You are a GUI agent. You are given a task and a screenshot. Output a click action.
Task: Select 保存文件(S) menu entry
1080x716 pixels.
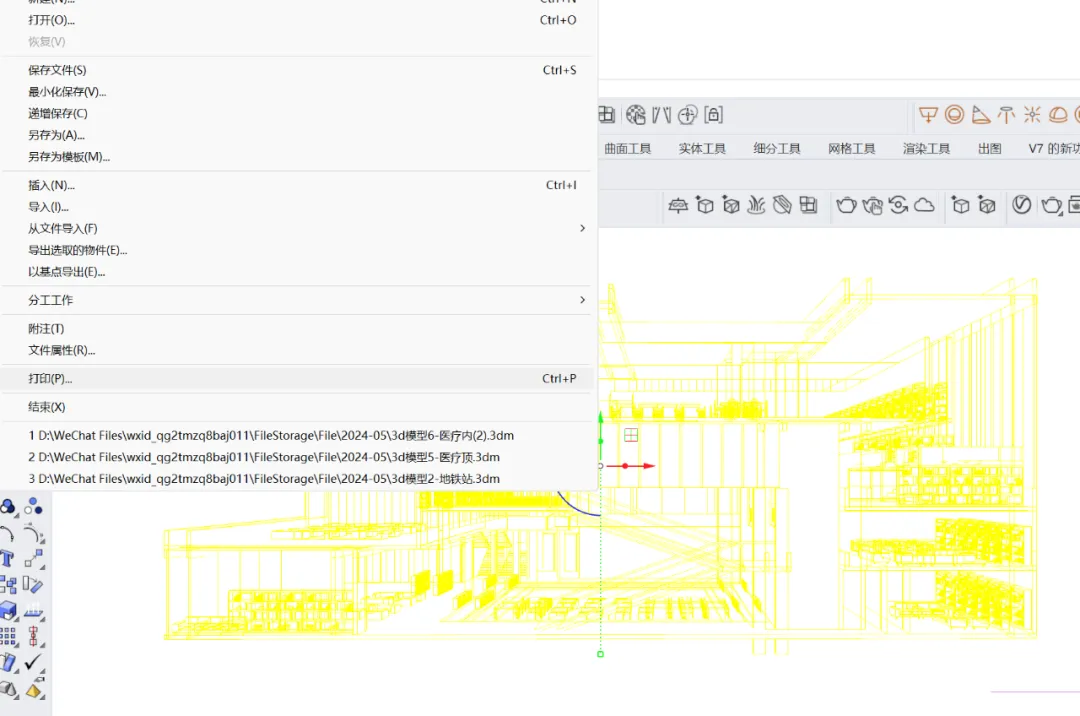click(x=296, y=70)
